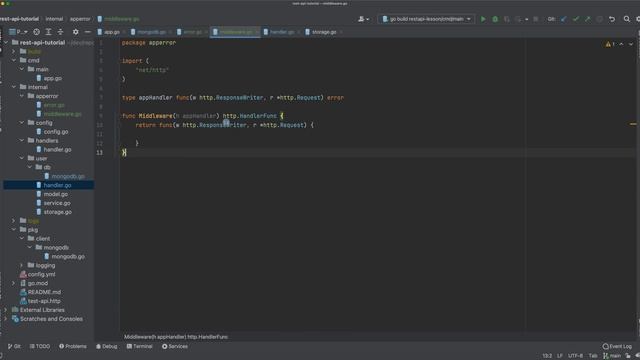Rollback changes with the undo arrow icon
Screen dimensions: 640x360
(612, 19)
